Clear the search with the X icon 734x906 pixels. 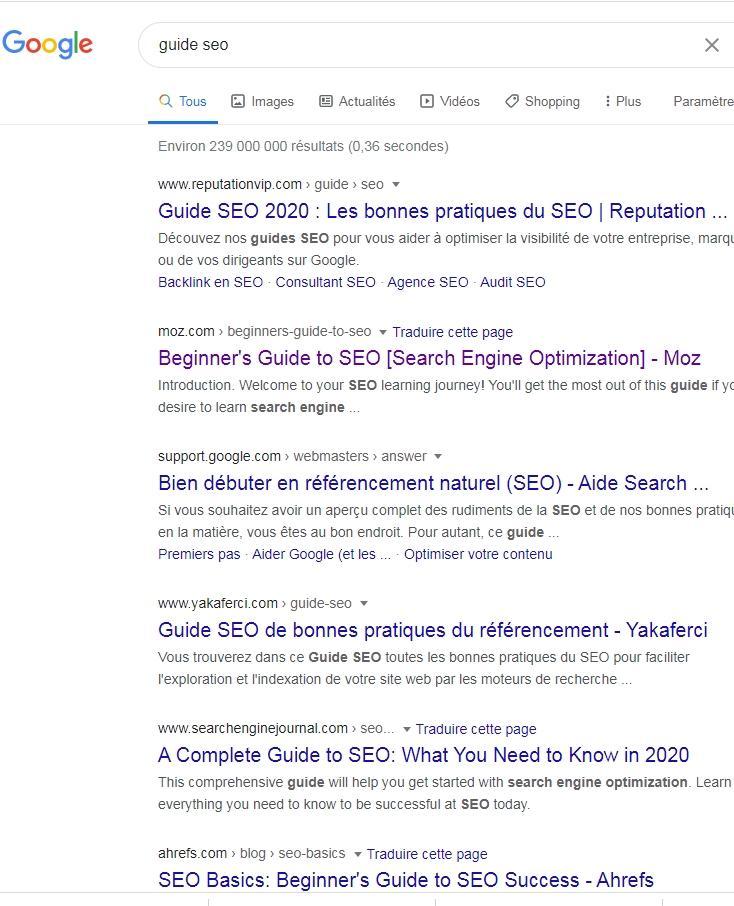coord(712,44)
